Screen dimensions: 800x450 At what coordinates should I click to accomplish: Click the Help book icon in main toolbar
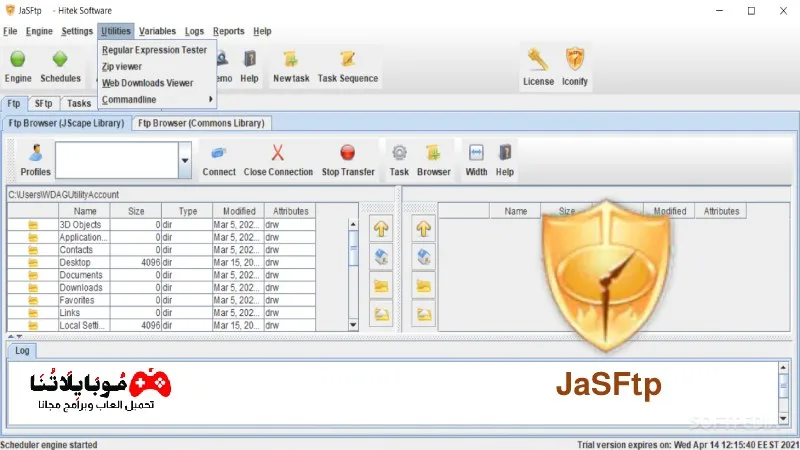click(249, 59)
